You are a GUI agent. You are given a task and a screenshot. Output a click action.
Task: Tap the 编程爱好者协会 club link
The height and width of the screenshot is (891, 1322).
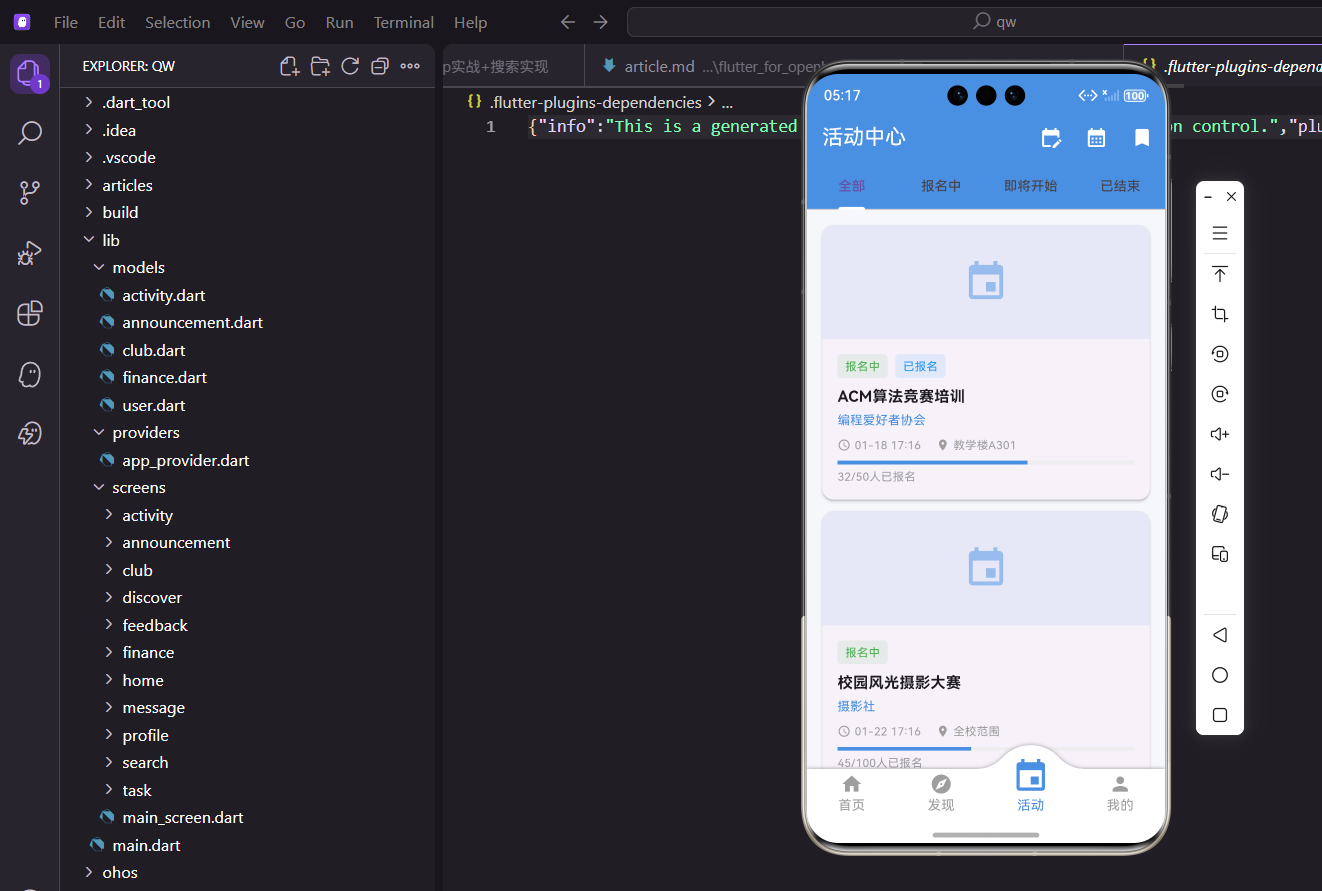click(x=882, y=420)
